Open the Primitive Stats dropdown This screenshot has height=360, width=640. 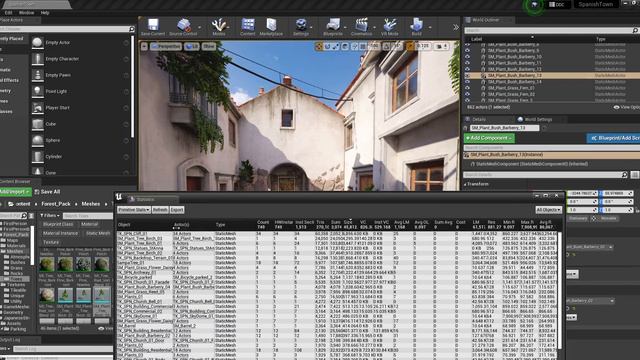tap(134, 210)
